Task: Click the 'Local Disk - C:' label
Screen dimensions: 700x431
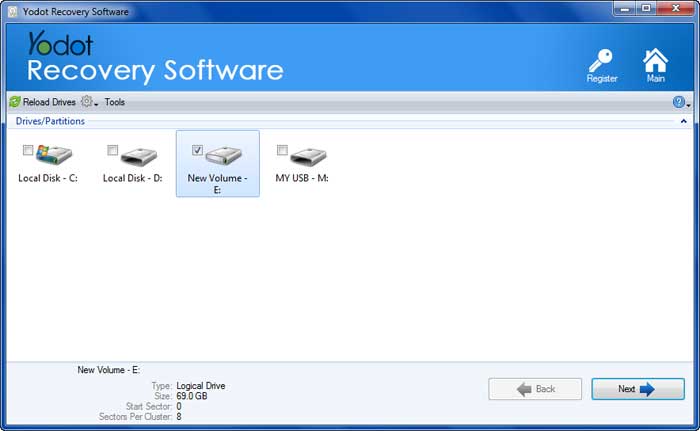Action: (48, 178)
